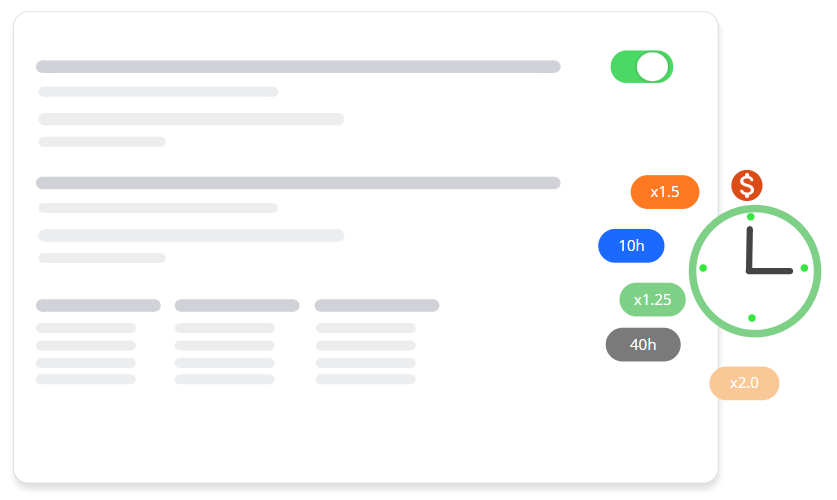Click the clock's top green dot

(x=750, y=217)
